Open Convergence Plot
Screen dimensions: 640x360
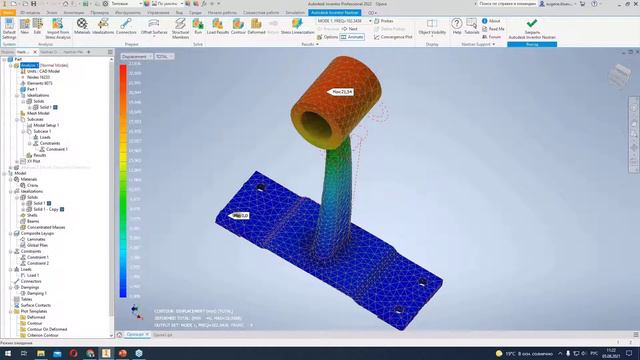point(393,37)
